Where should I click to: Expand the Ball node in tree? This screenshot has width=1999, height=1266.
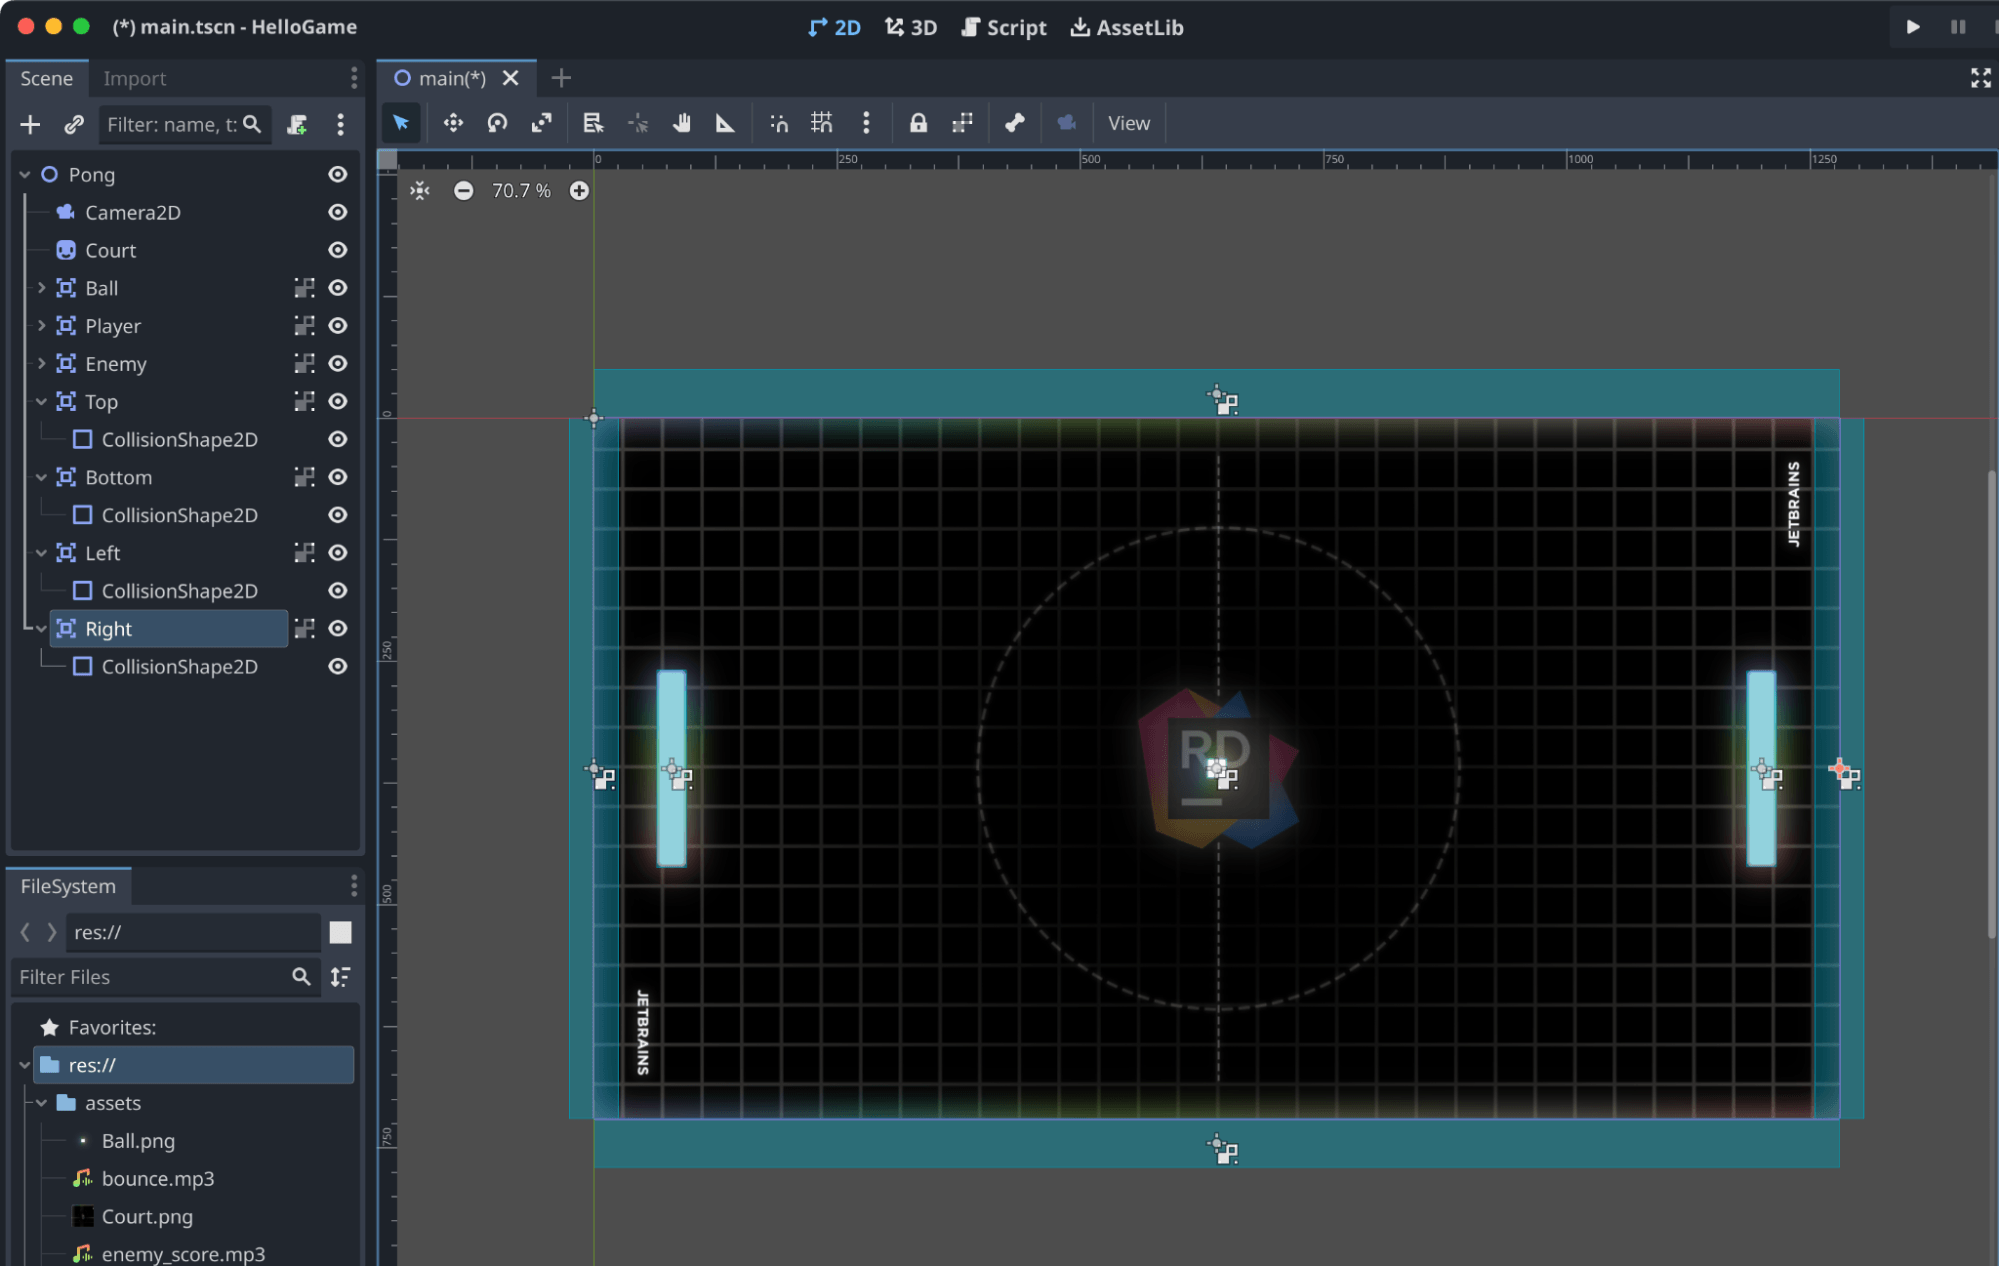41,288
